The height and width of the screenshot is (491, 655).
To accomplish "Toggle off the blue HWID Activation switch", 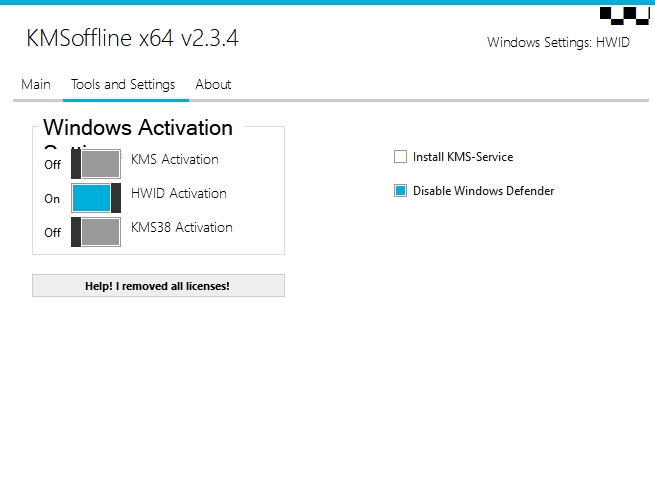I will pos(96,198).
